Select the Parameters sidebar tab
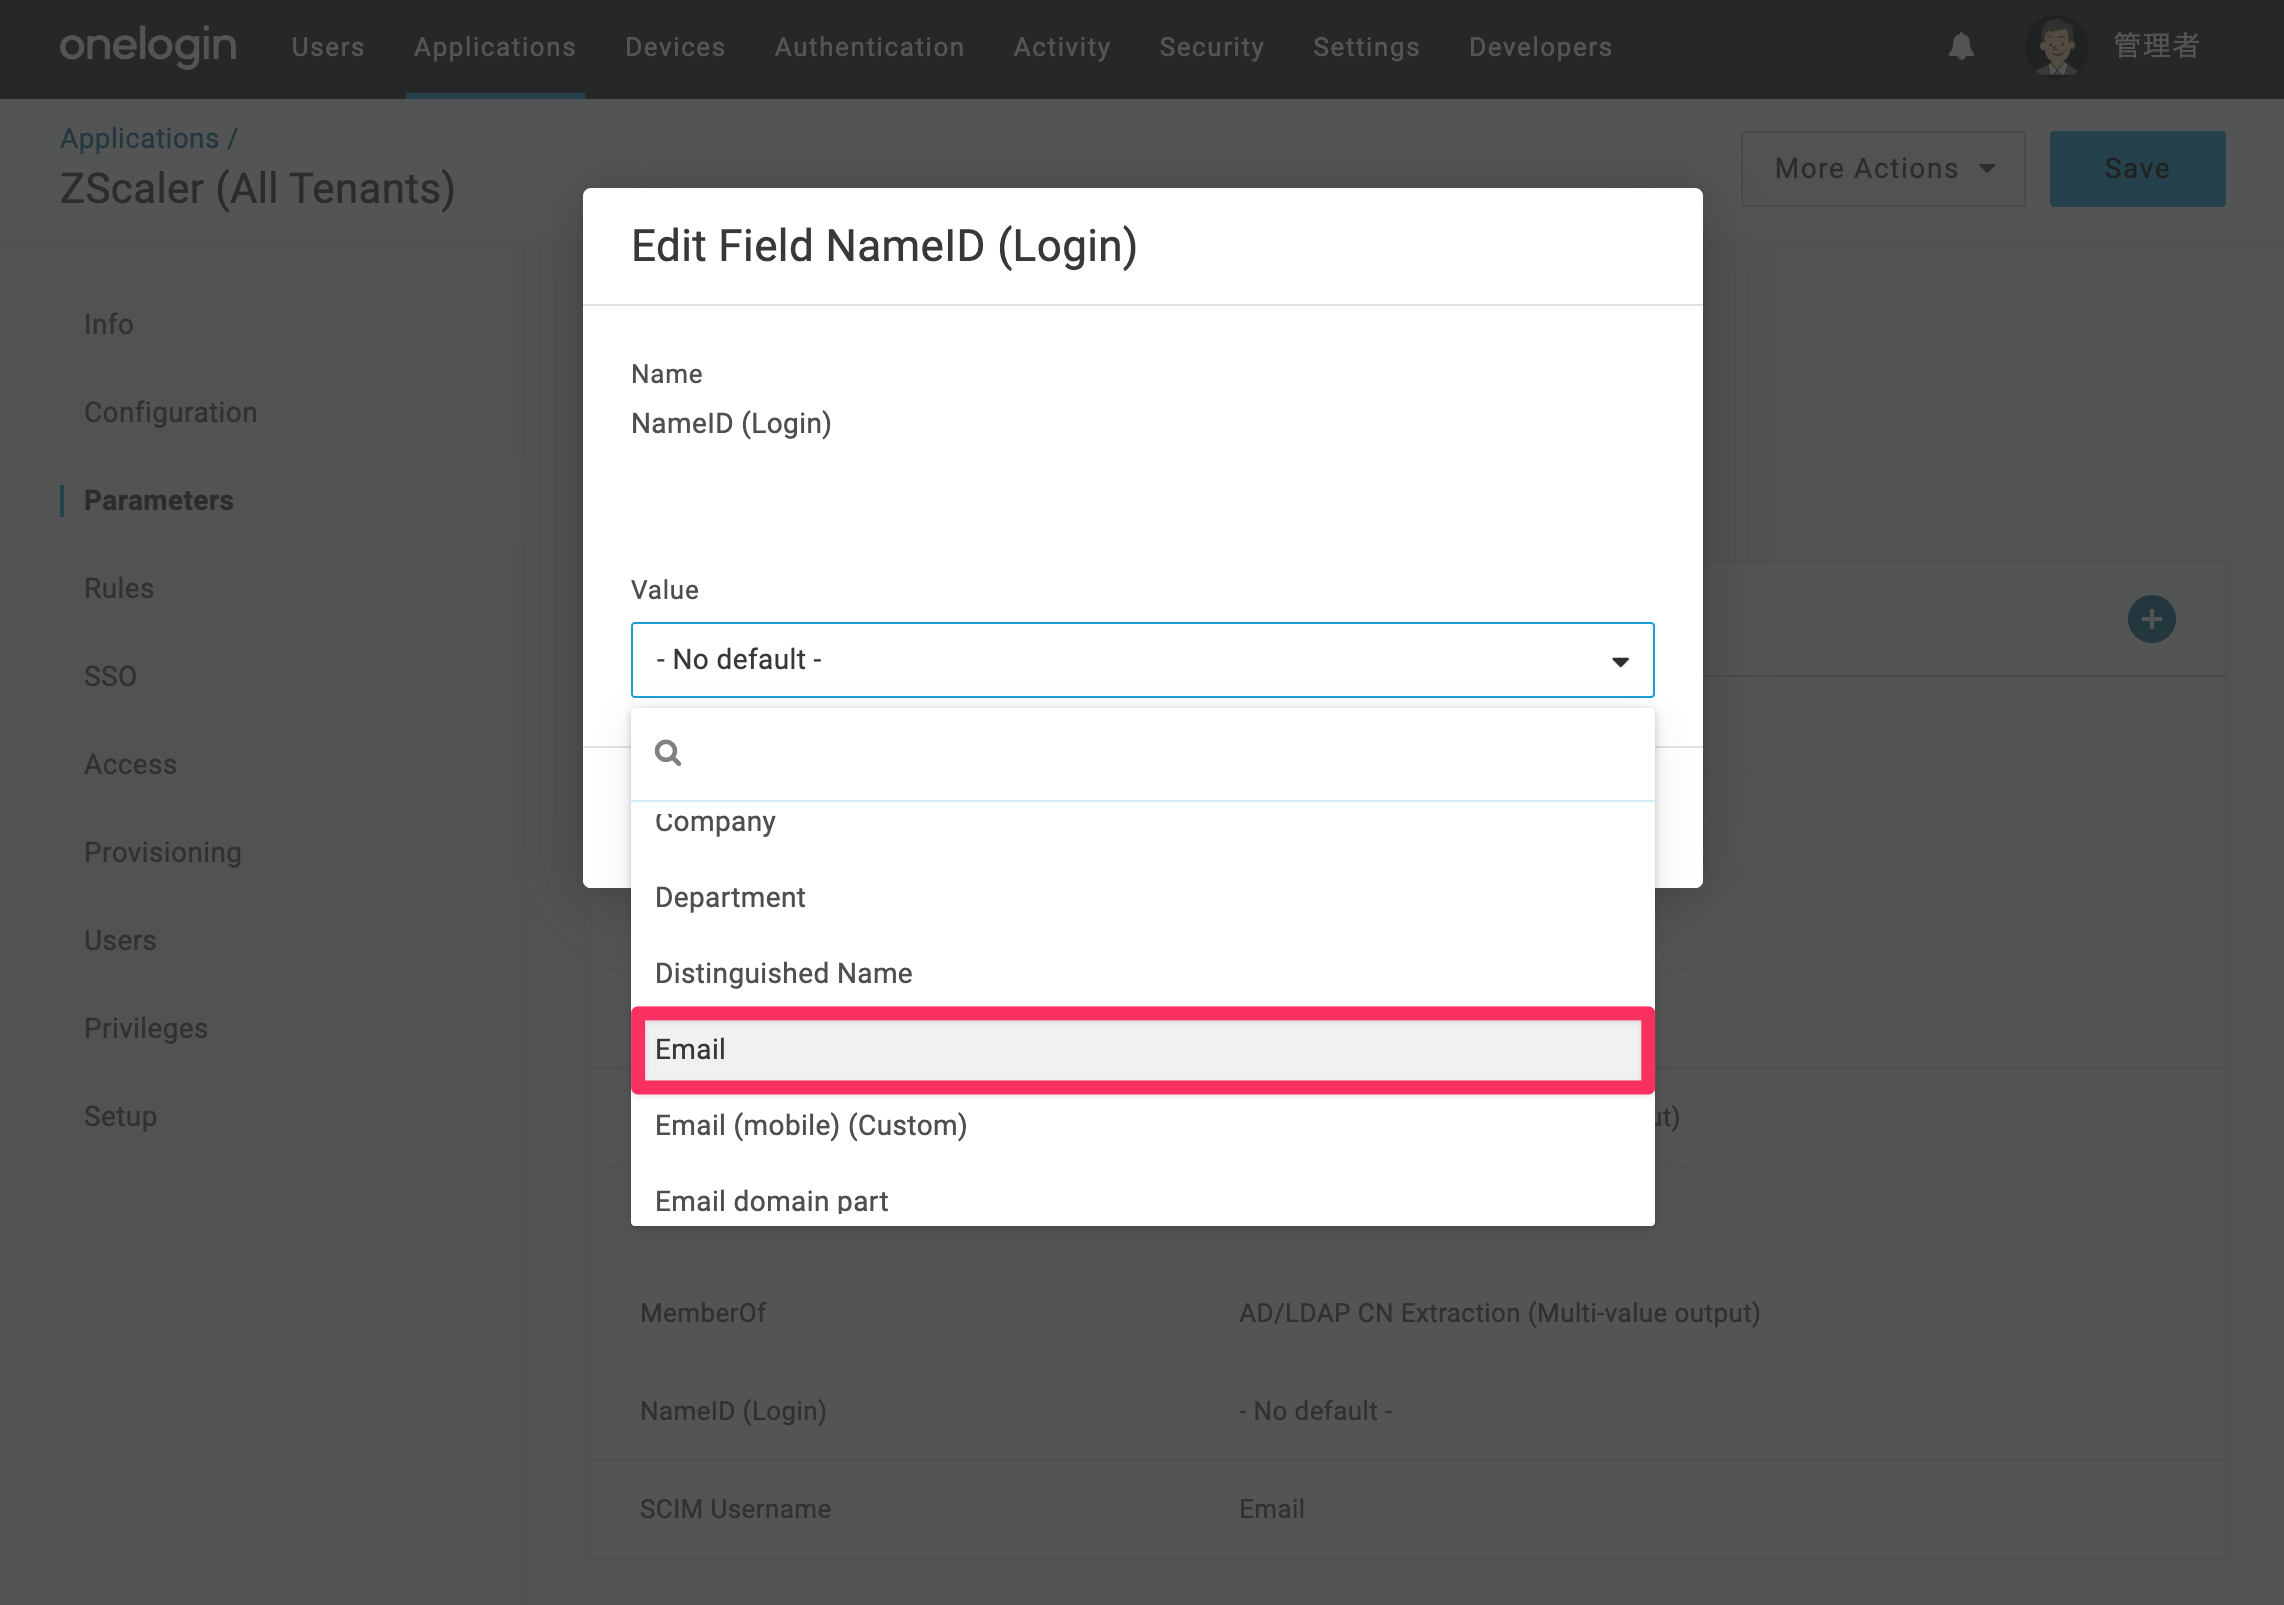2284x1605 pixels. click(x=159, y=500)
